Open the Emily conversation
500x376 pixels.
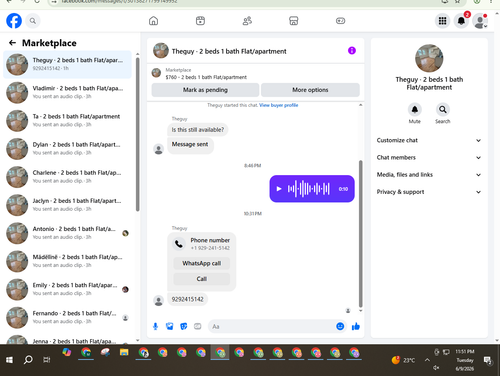pos(67,289)
